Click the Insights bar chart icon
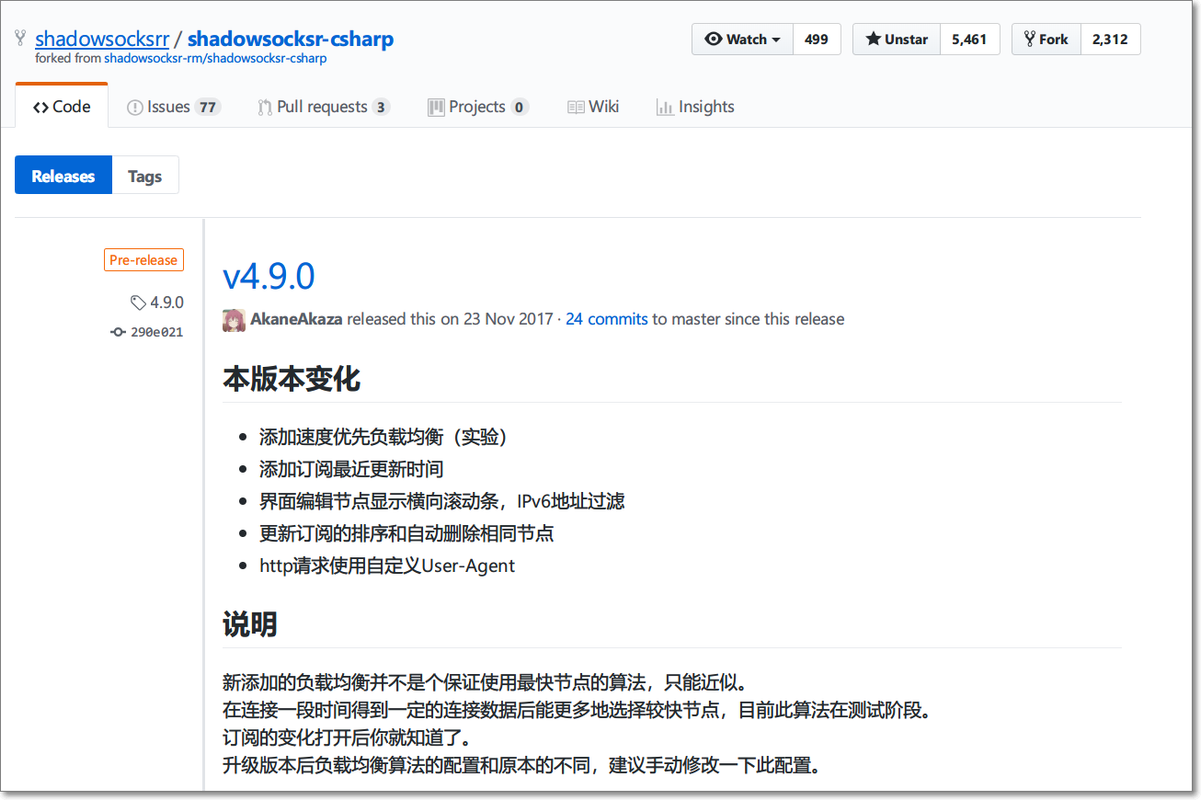Viewport: 1201px width, 800px height. click(x=665, y=108)
